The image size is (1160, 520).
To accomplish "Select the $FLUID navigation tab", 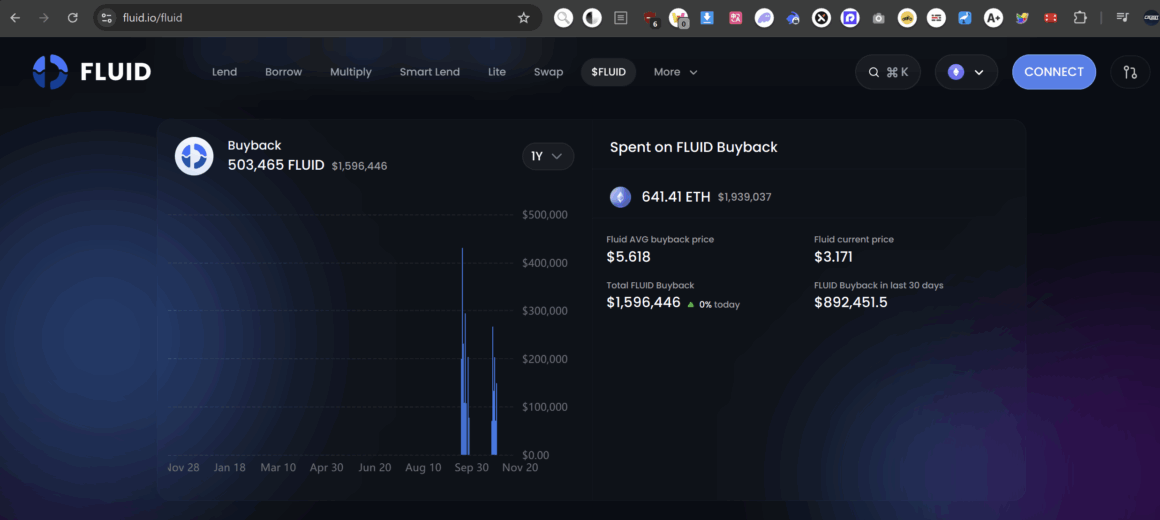I will (608, 72).
